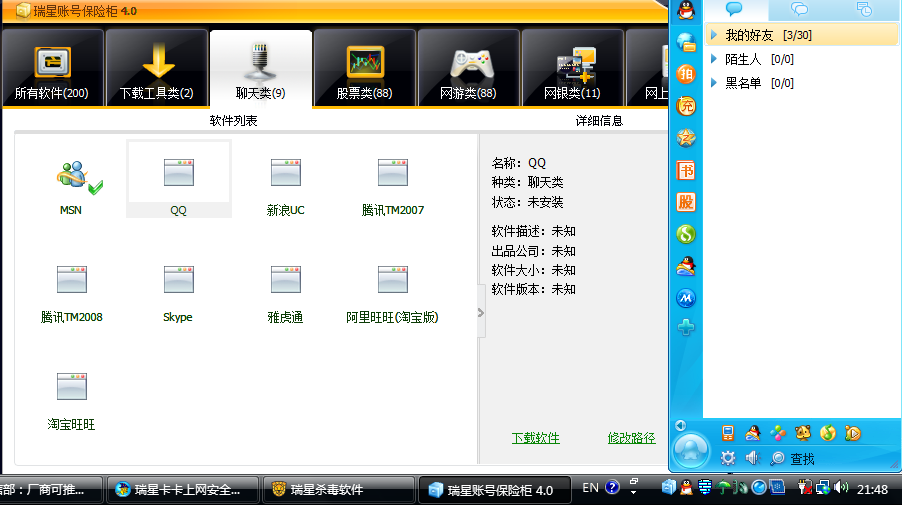The height and width of the screenshot is (505, 902).
Task: Open the 所有软件(200) category tab
Action: point(52,68)
